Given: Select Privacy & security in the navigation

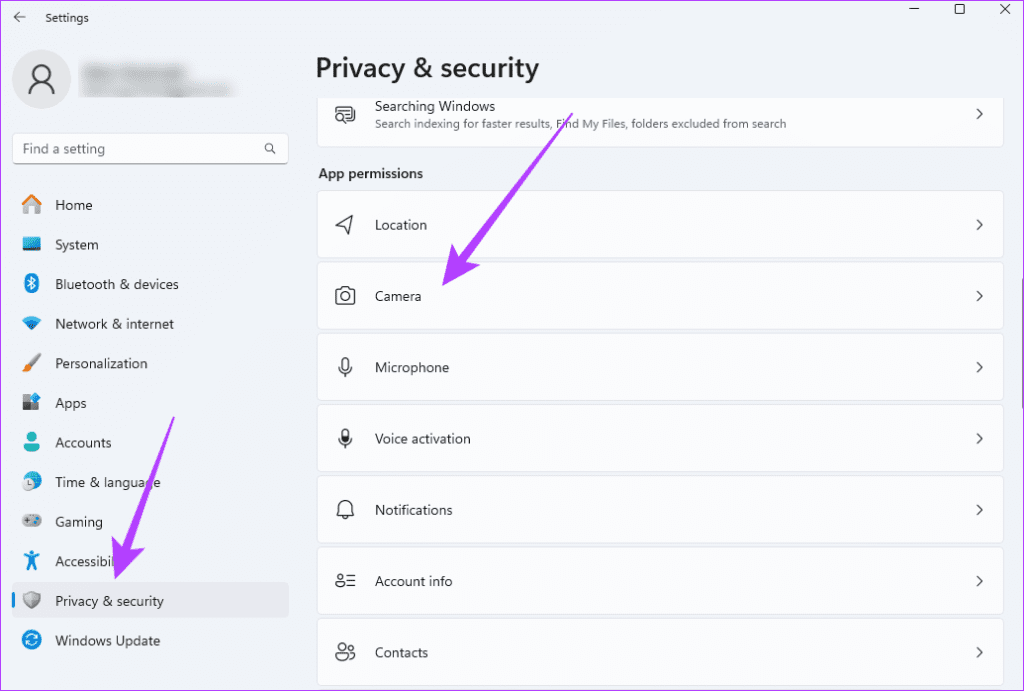Looking at the screenshot, I should tap(110, 600).
